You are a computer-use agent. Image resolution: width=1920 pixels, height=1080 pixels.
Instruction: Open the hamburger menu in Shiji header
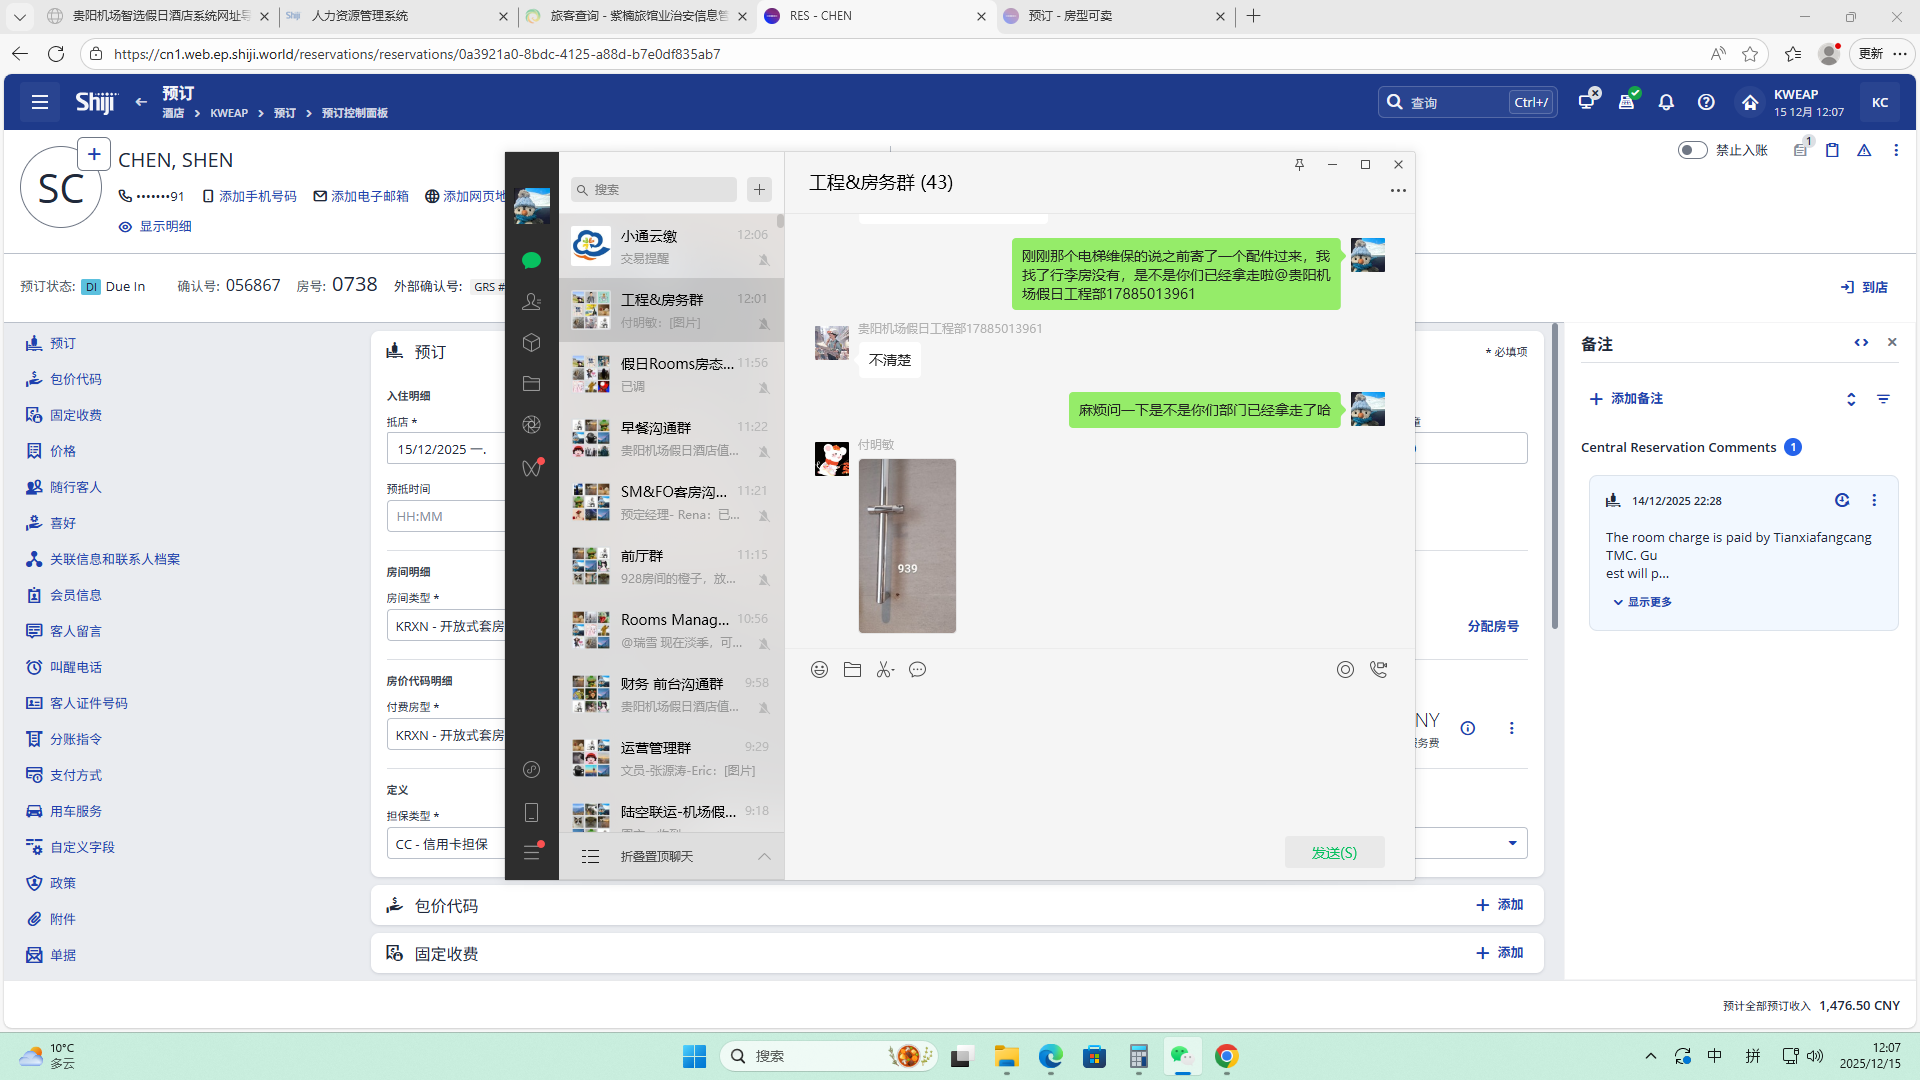[40, 102]
